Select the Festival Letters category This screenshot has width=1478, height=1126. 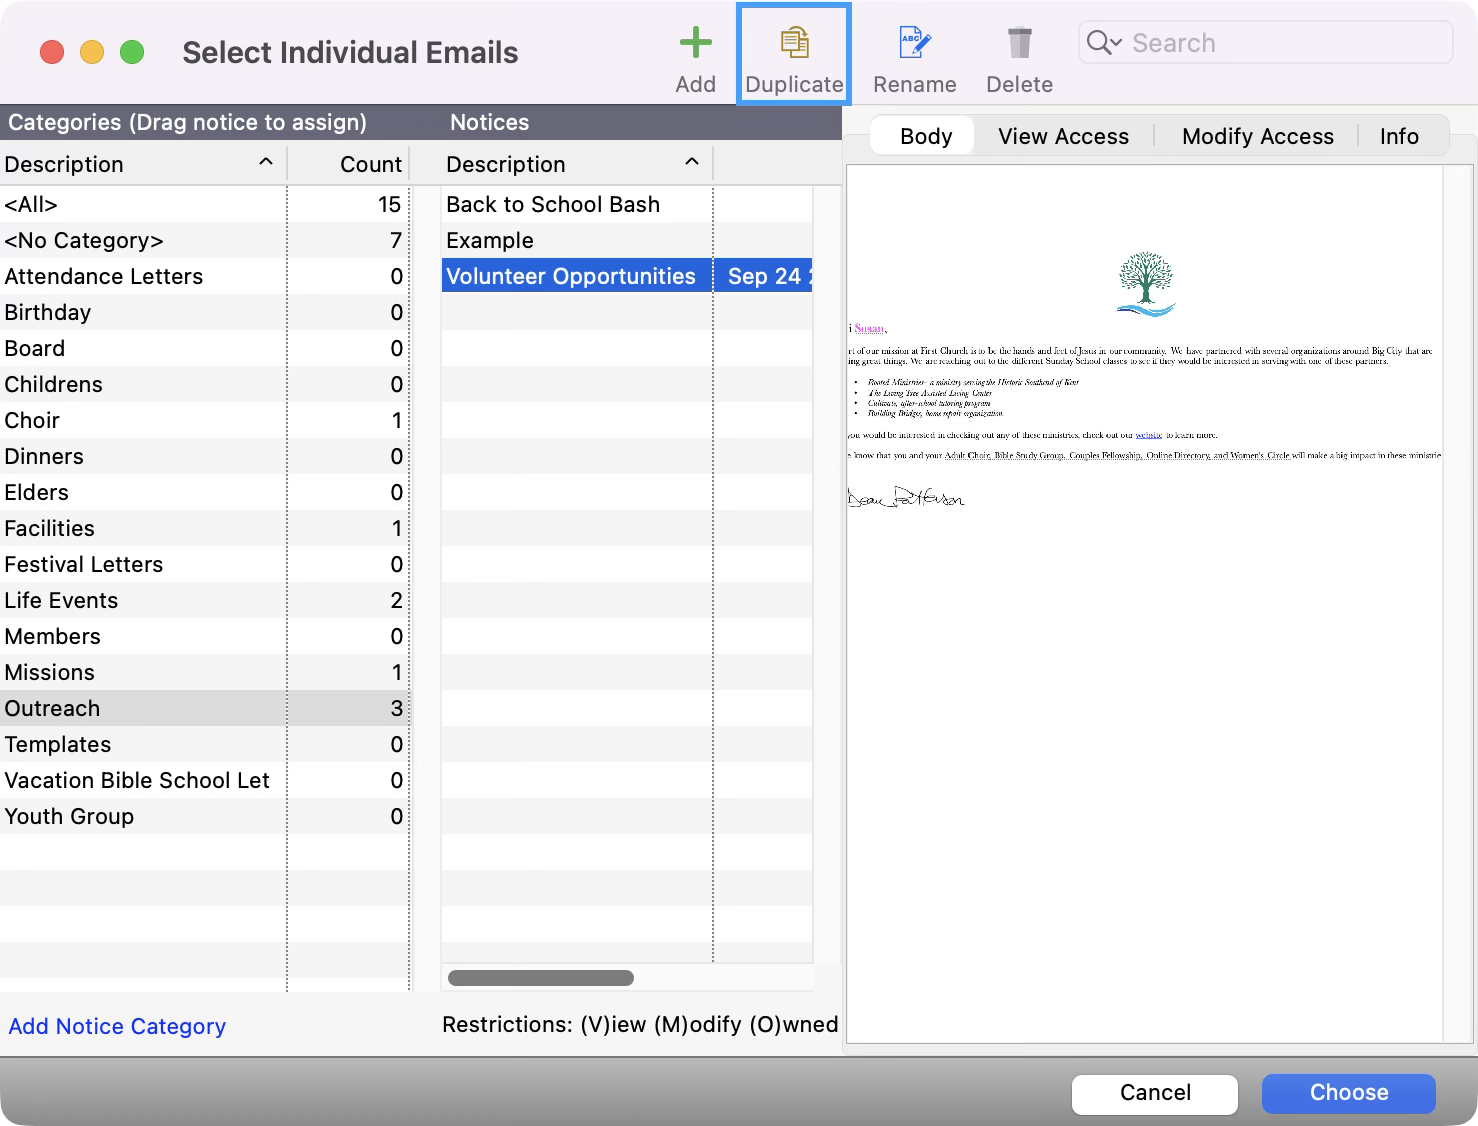[205, 564]
